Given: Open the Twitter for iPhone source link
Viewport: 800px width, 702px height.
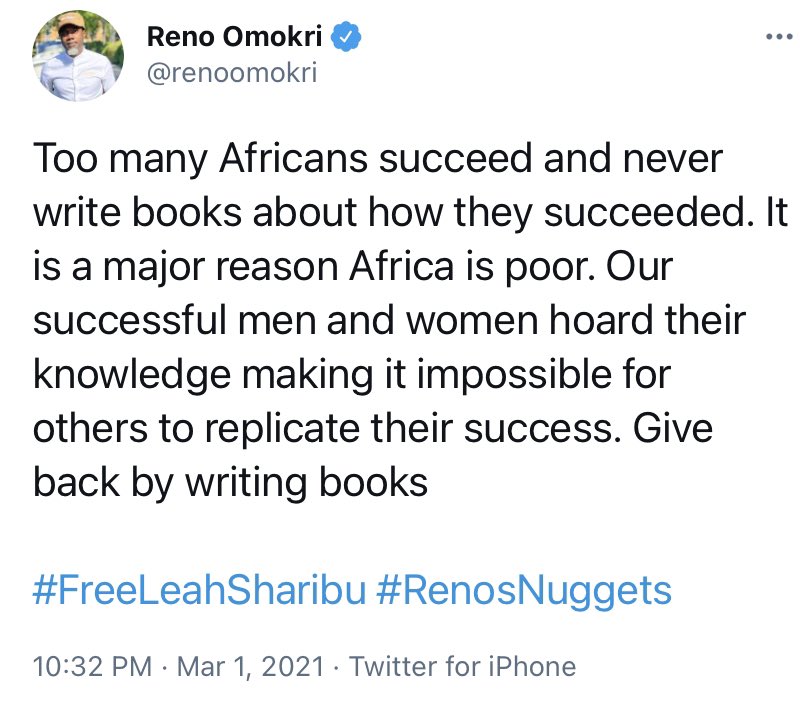Looking at the screenshot, I should pos(463,666).
